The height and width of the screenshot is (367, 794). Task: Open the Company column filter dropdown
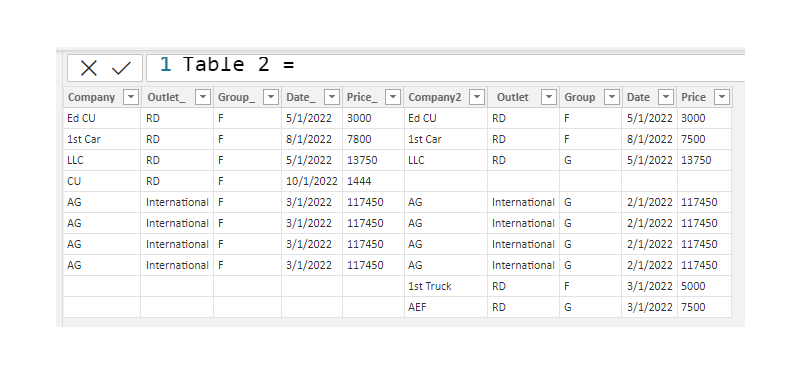pos(131,97)
